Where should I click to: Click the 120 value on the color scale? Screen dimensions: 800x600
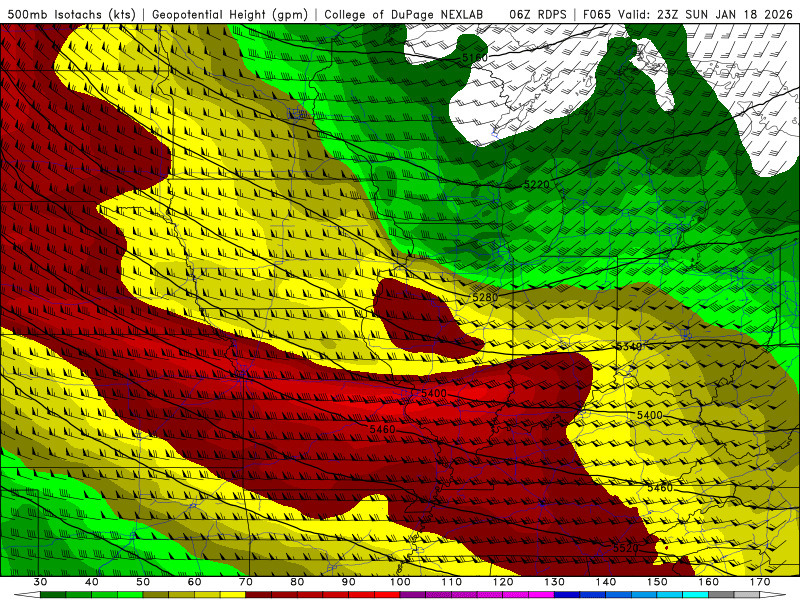pos(503,582)
